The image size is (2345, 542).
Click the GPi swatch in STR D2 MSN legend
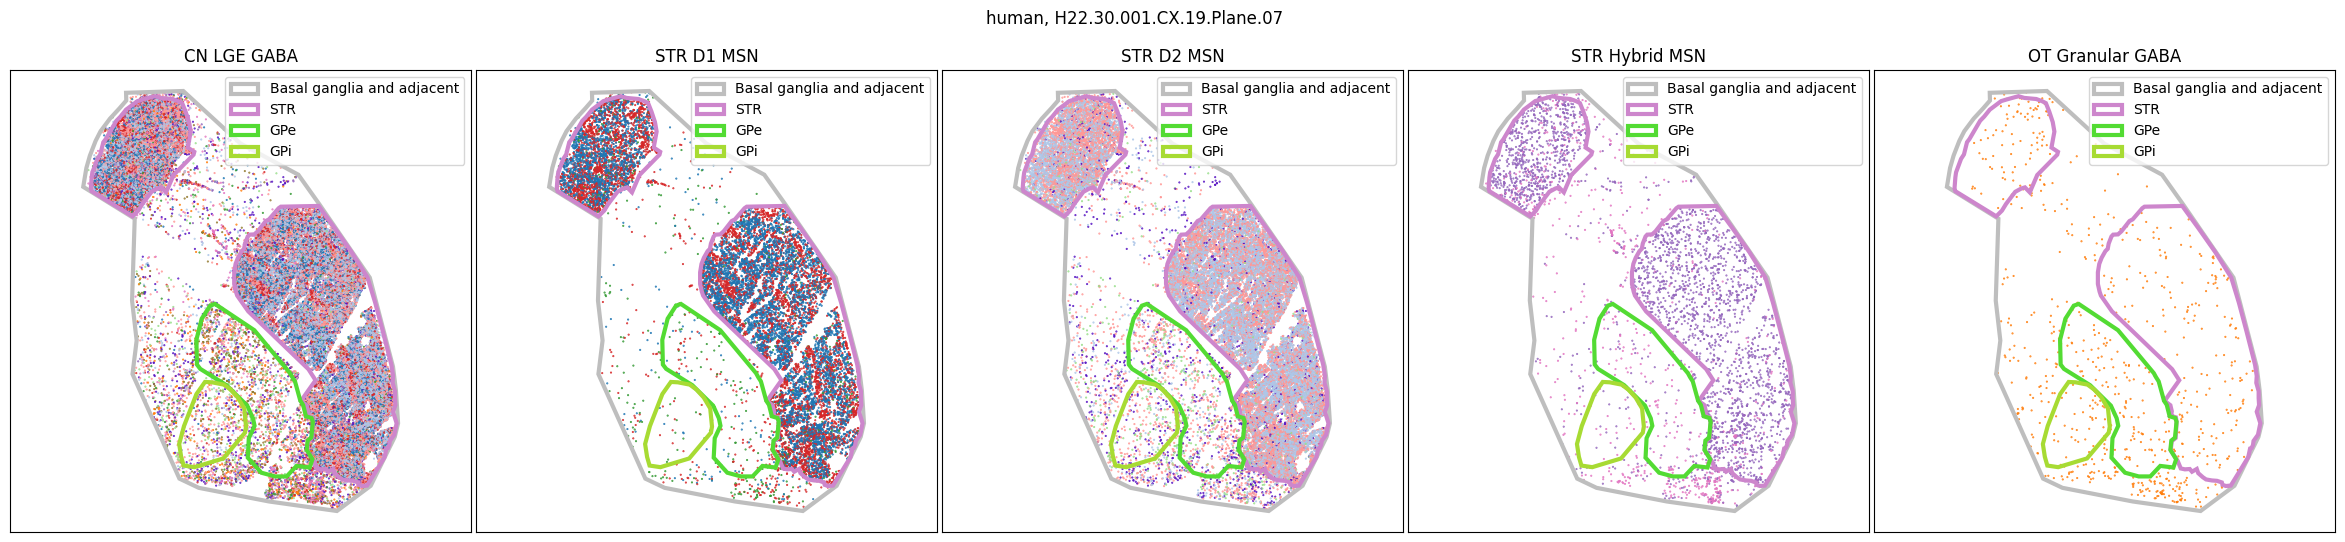[1176, 152]
